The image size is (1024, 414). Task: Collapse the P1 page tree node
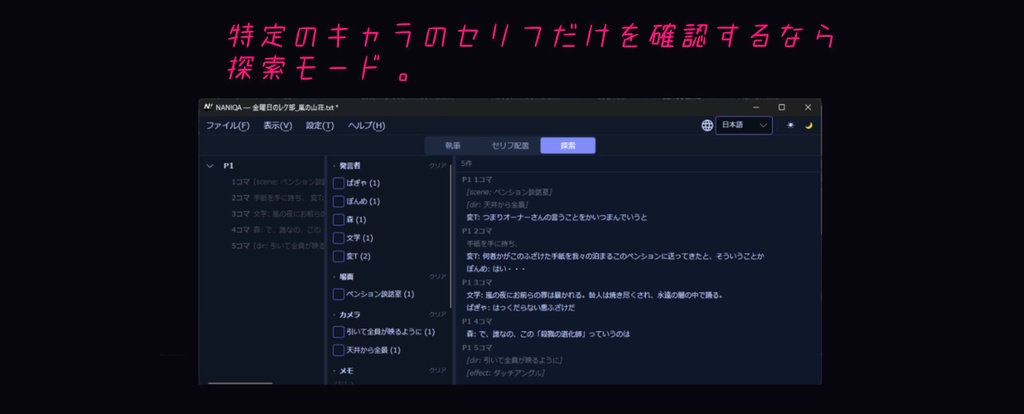click(210, 166)
